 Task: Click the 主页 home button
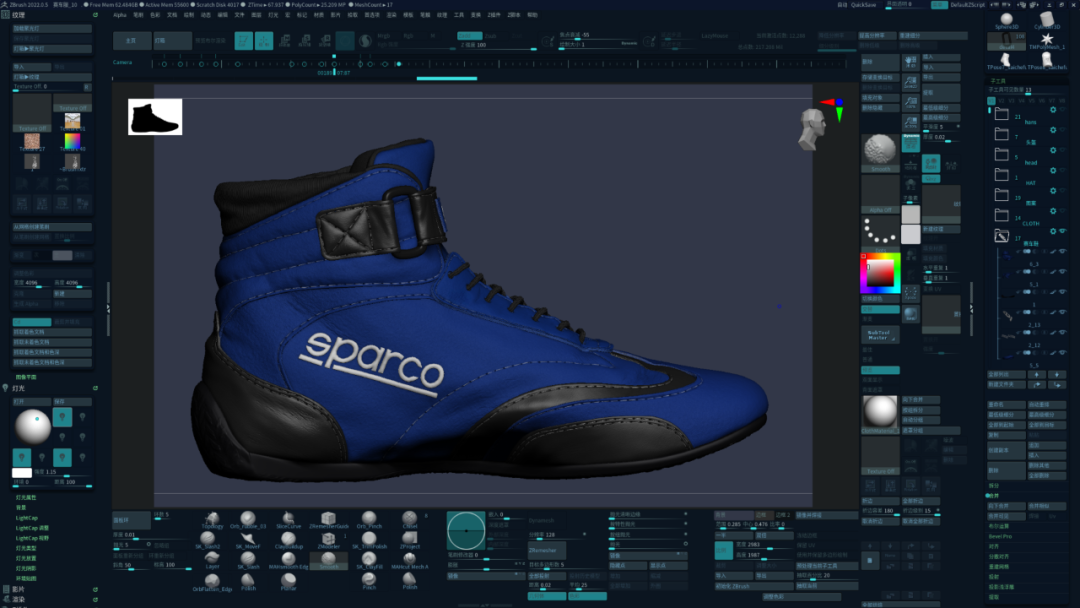132,41
